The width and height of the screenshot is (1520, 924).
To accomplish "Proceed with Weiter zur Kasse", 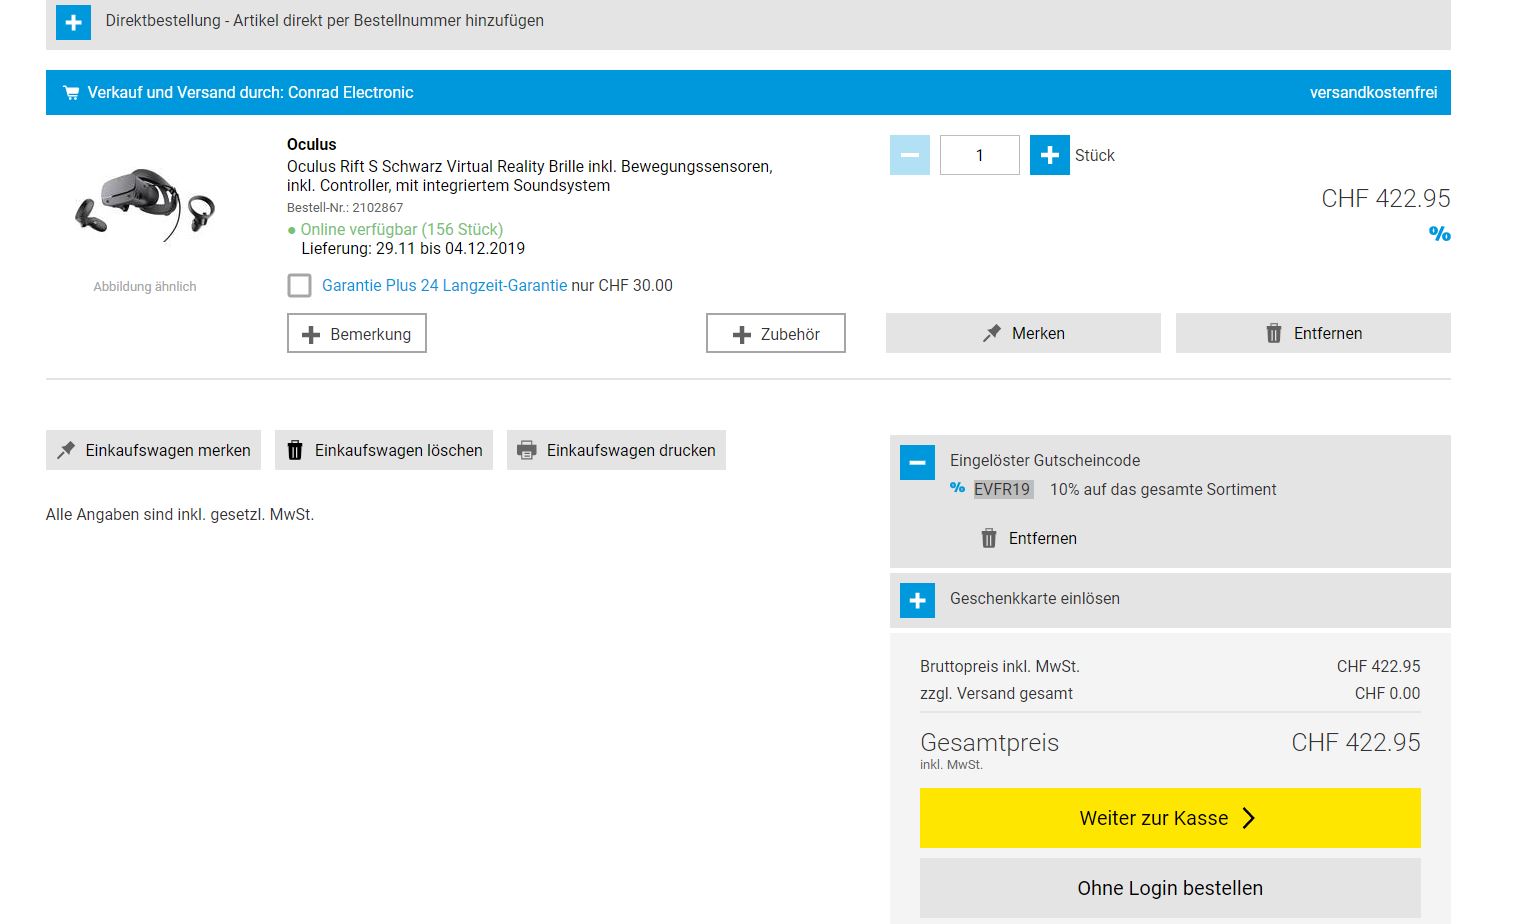I will (1169, 818).
